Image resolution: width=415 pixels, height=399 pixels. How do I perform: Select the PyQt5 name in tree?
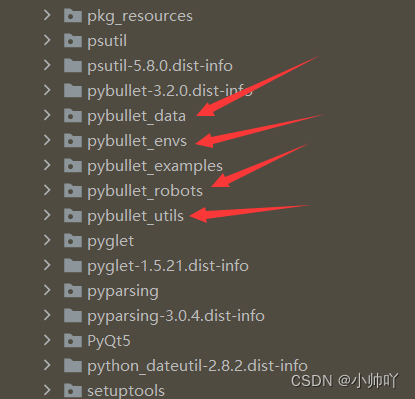[x=109, y=341]
